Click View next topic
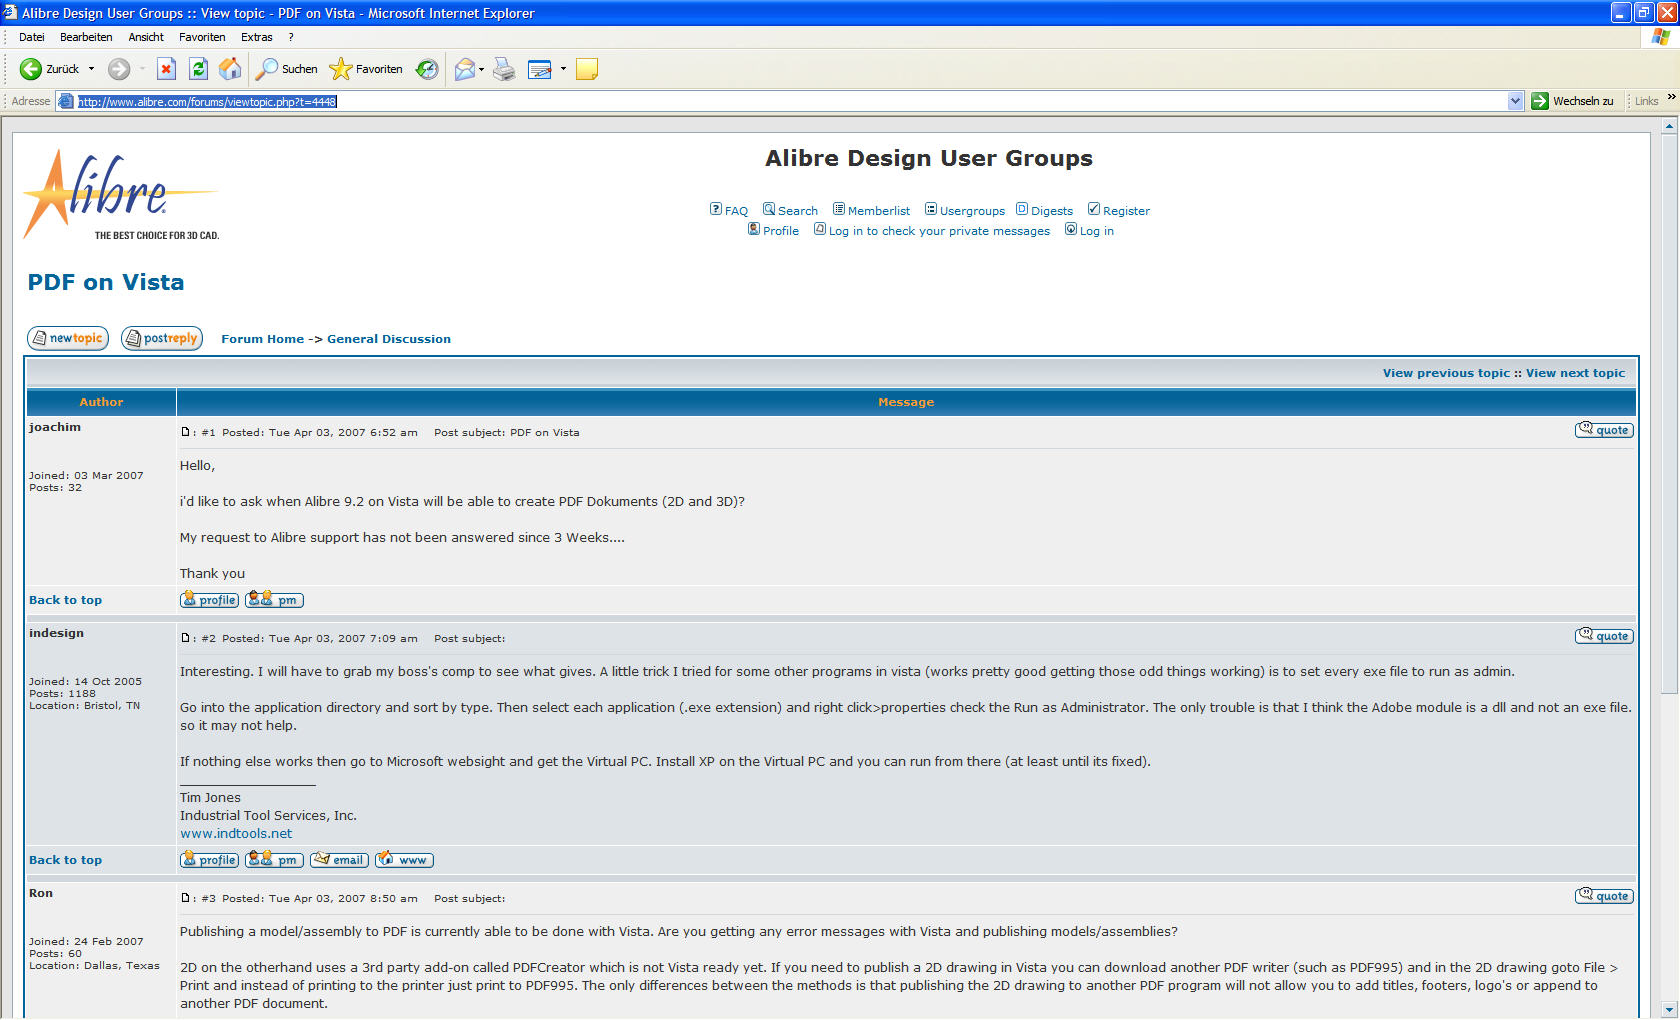 pyautogui.click(x=1575, y=373)
